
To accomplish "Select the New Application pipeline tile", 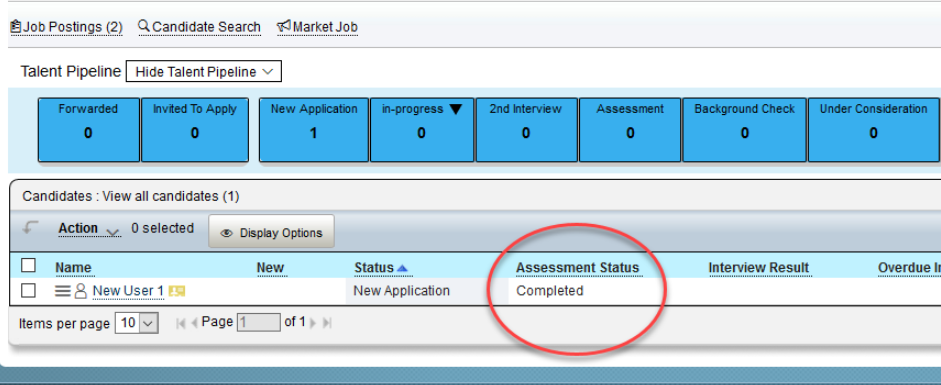I will pyautogui.click(x=314, y=130).
